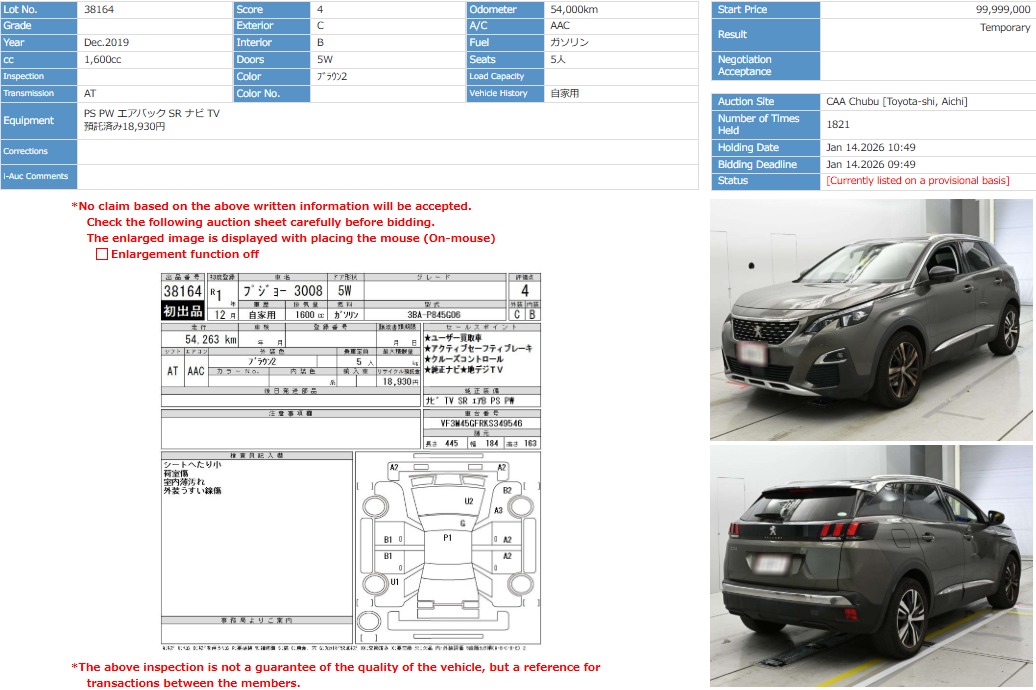The height and width of the screenshot is (690, 1036).
Task: Select the Seats value 5人
Action: pyautogui.click(x=558, y=59)
